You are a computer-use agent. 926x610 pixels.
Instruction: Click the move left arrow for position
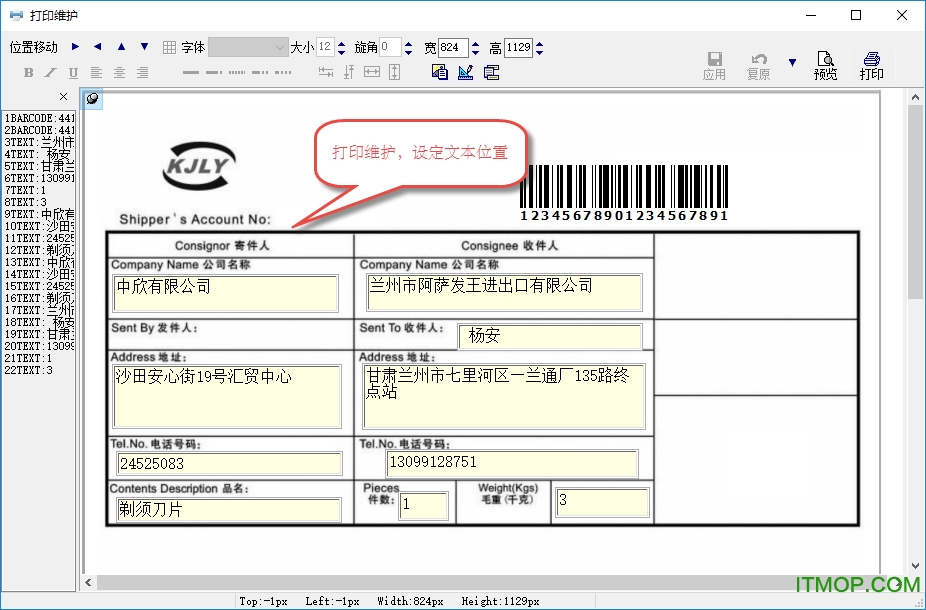pos(97,47)
